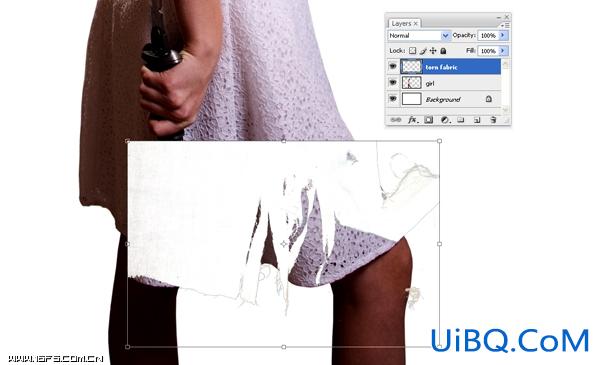Click the Background layer lock icon

point(489,99)
